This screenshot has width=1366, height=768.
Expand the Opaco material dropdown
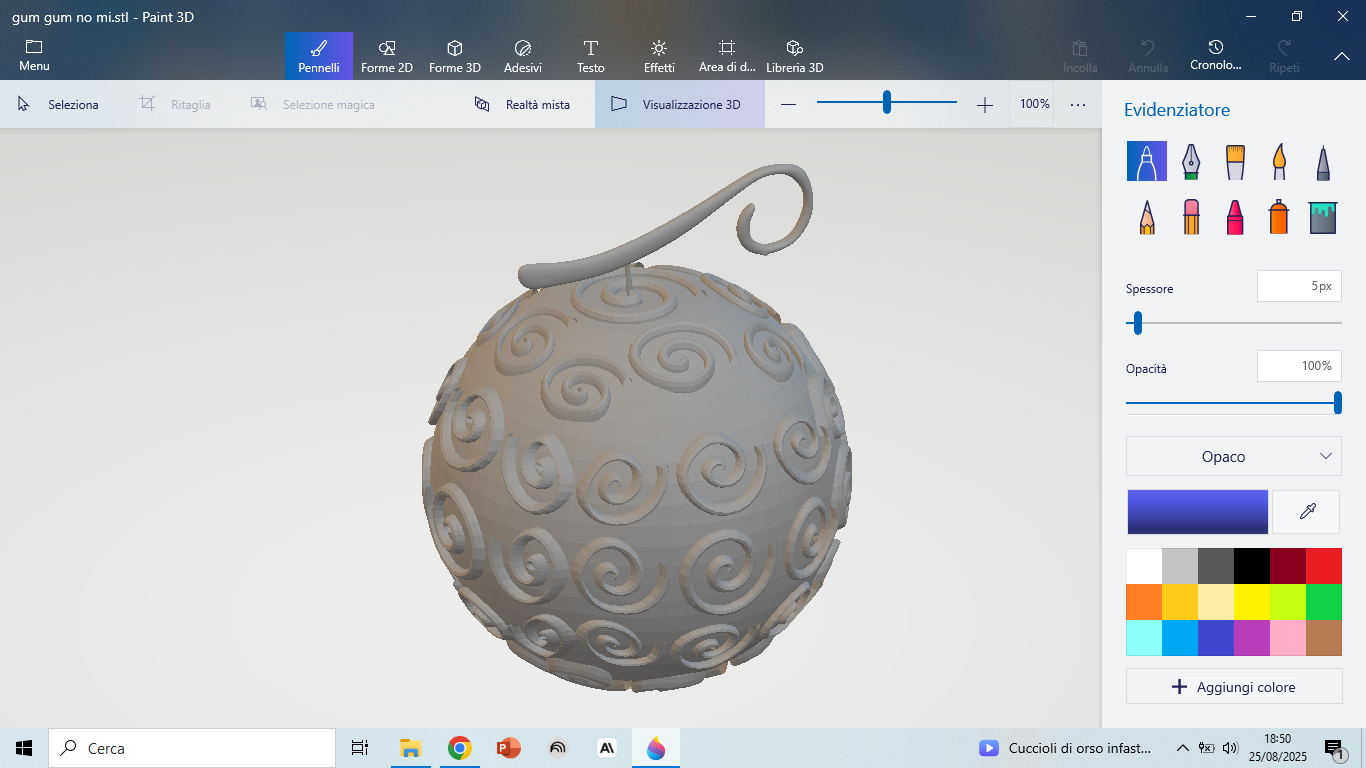(1234, 456)
